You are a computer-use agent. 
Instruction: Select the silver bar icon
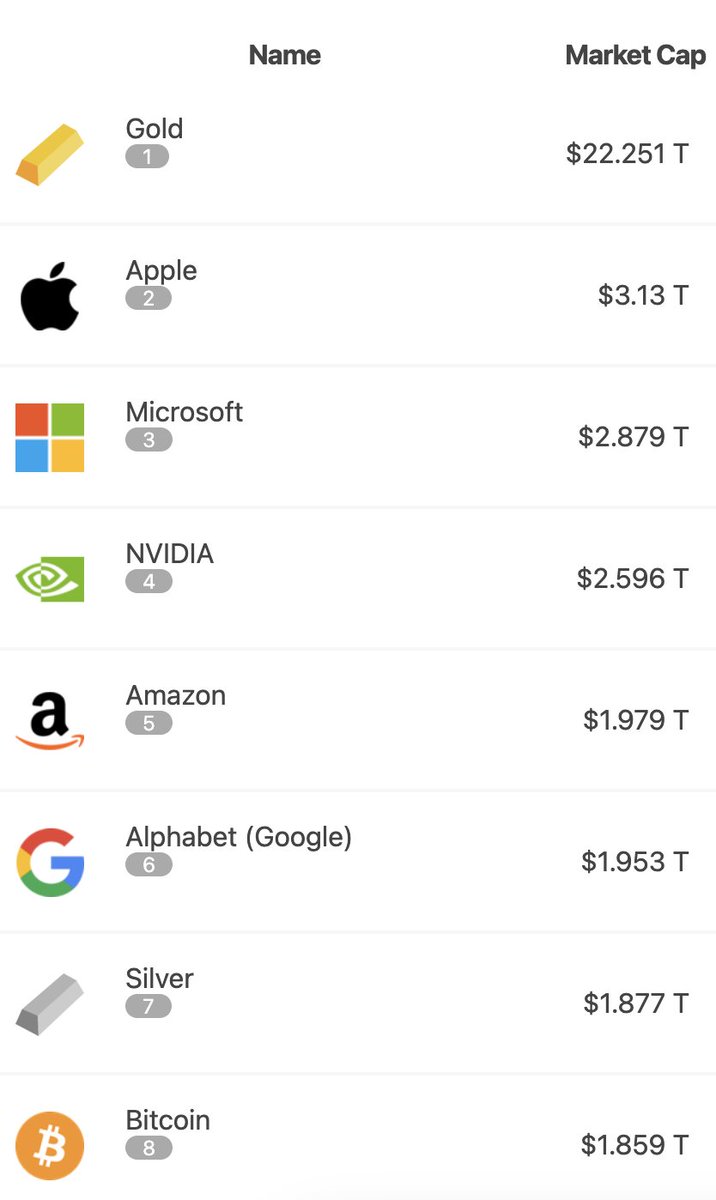[x=50, y=1004]
